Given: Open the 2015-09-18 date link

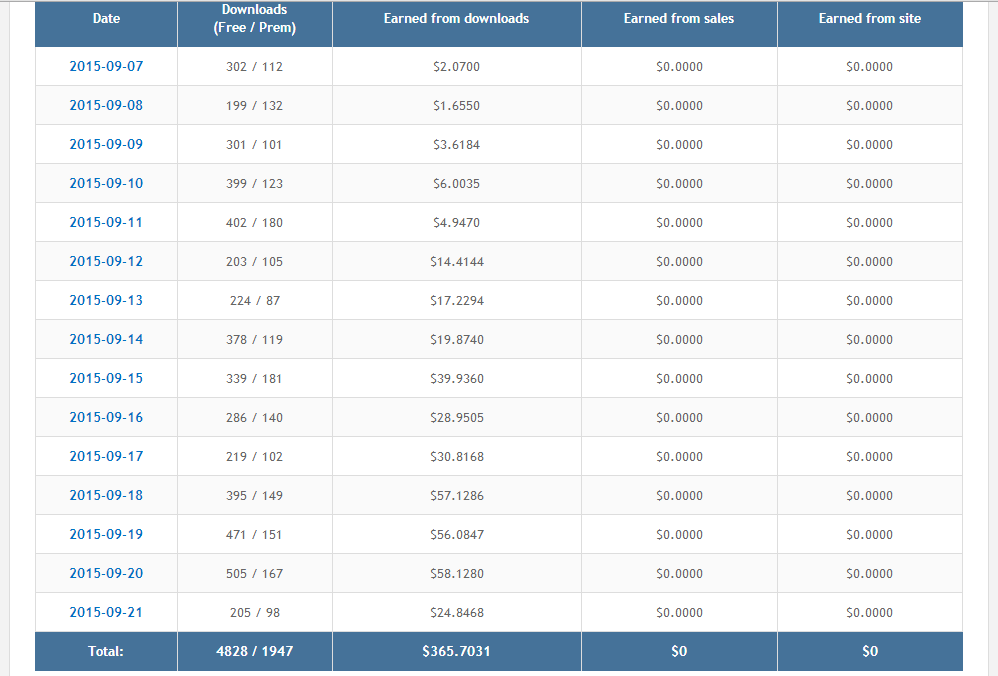Looking at the screenshot, I should [x=106, y=495].
